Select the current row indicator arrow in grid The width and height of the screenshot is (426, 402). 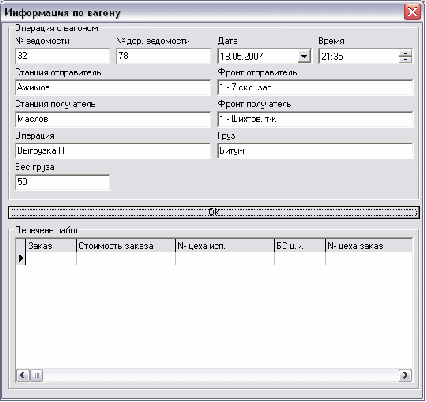[21, 258]
